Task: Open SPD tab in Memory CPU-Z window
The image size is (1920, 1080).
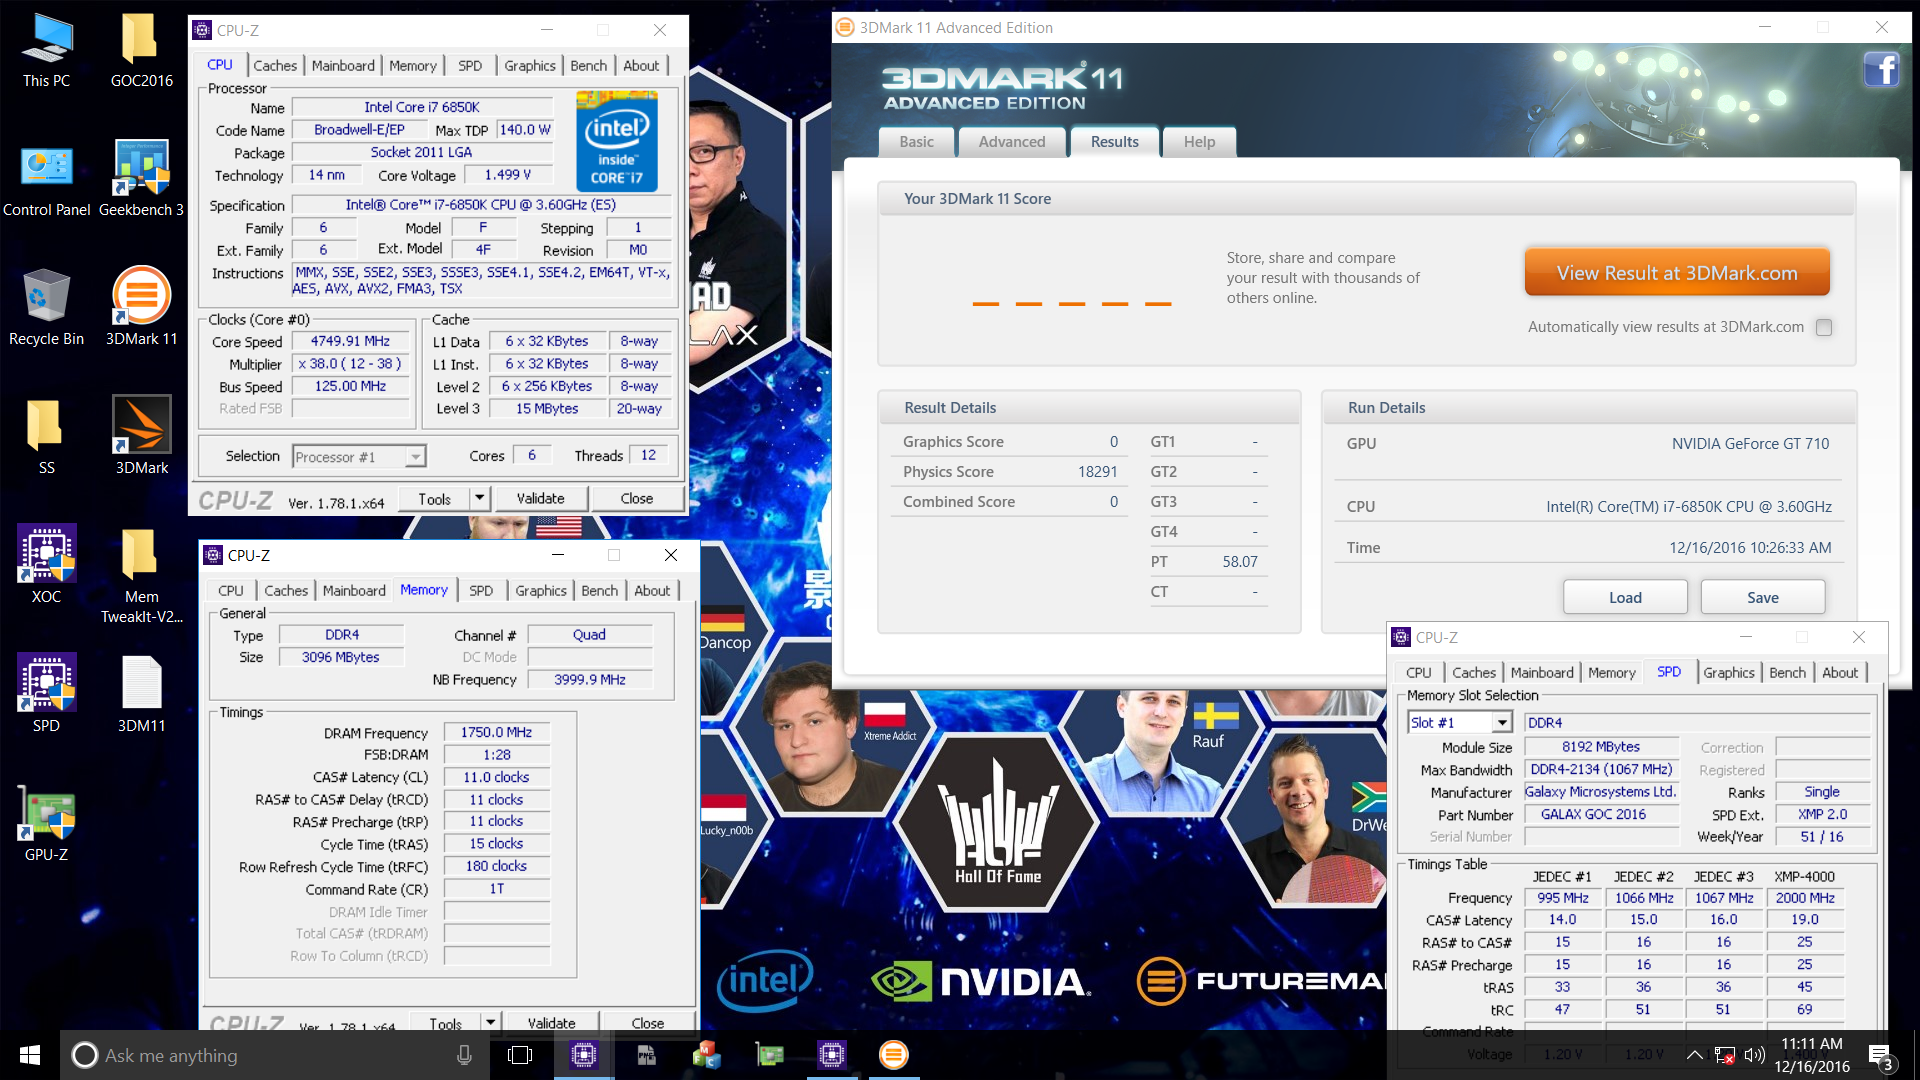Action: (481, 590)
